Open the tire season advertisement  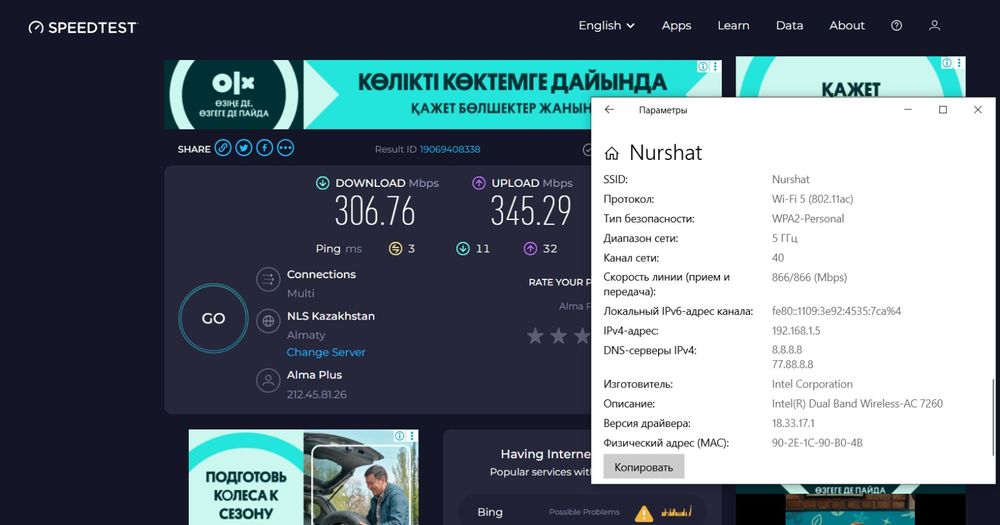pos(304,477)
